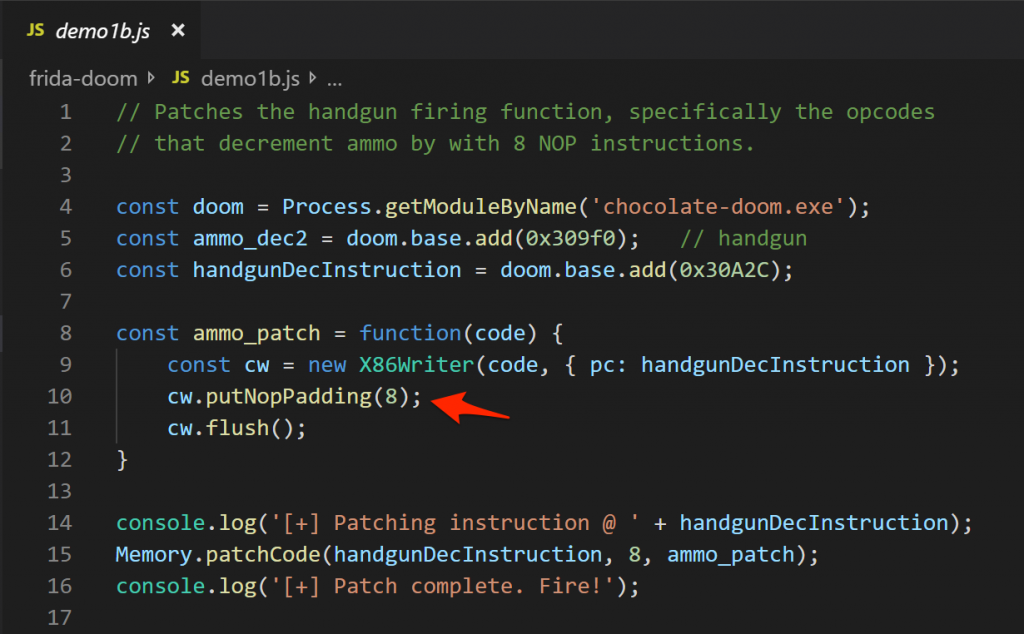Place cursor on putNopPadding call
This screenshot has height=634, width=1024.
tap(288, 397)
